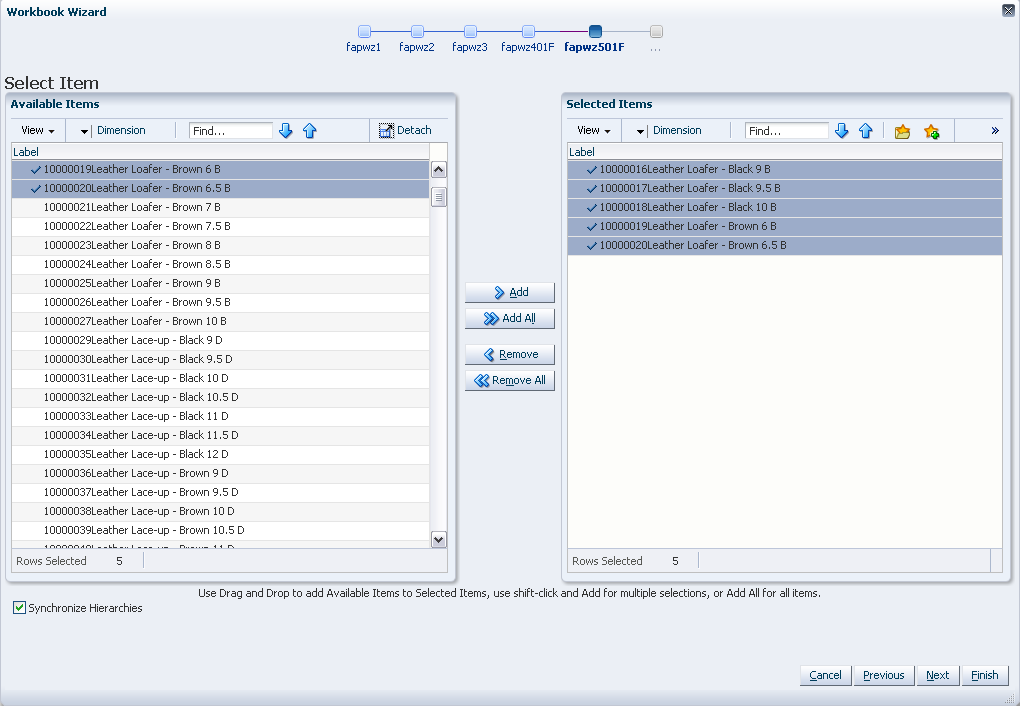Select 10000033Leather Lace-up - Black 11 D
The image size is (1020, 706).
pyautogui.click(x=221, y=416)
